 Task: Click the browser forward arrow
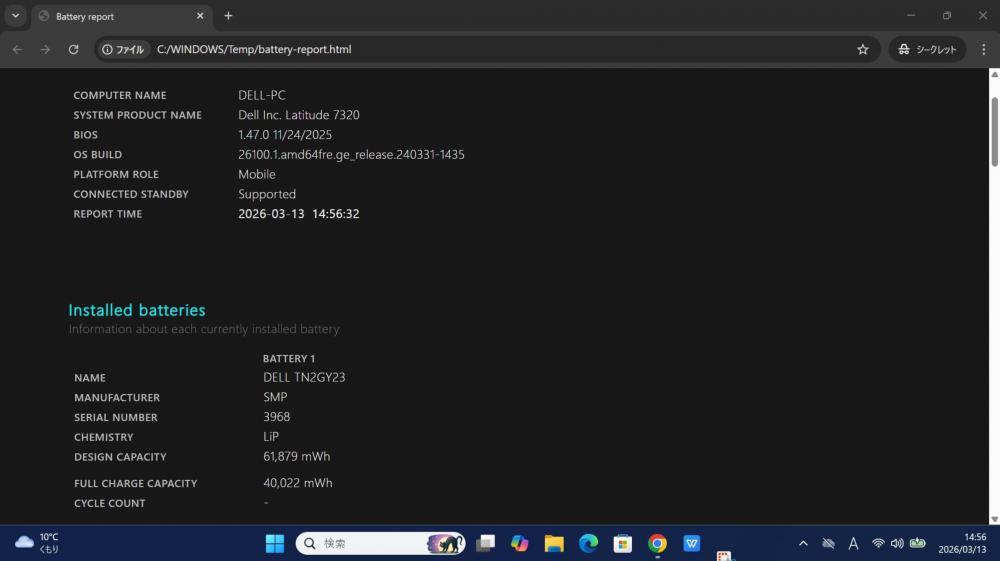(45, 49)
